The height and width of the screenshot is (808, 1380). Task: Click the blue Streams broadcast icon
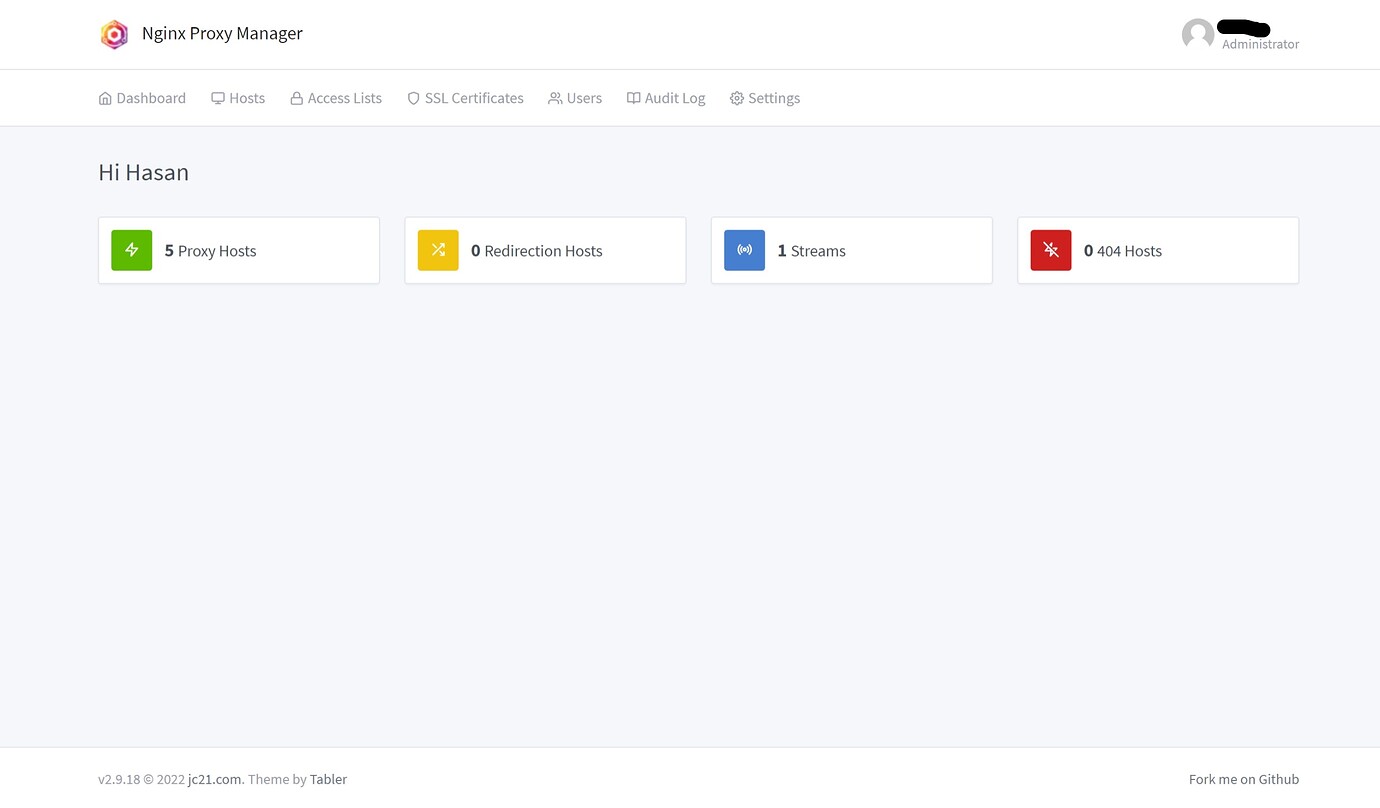744,250
